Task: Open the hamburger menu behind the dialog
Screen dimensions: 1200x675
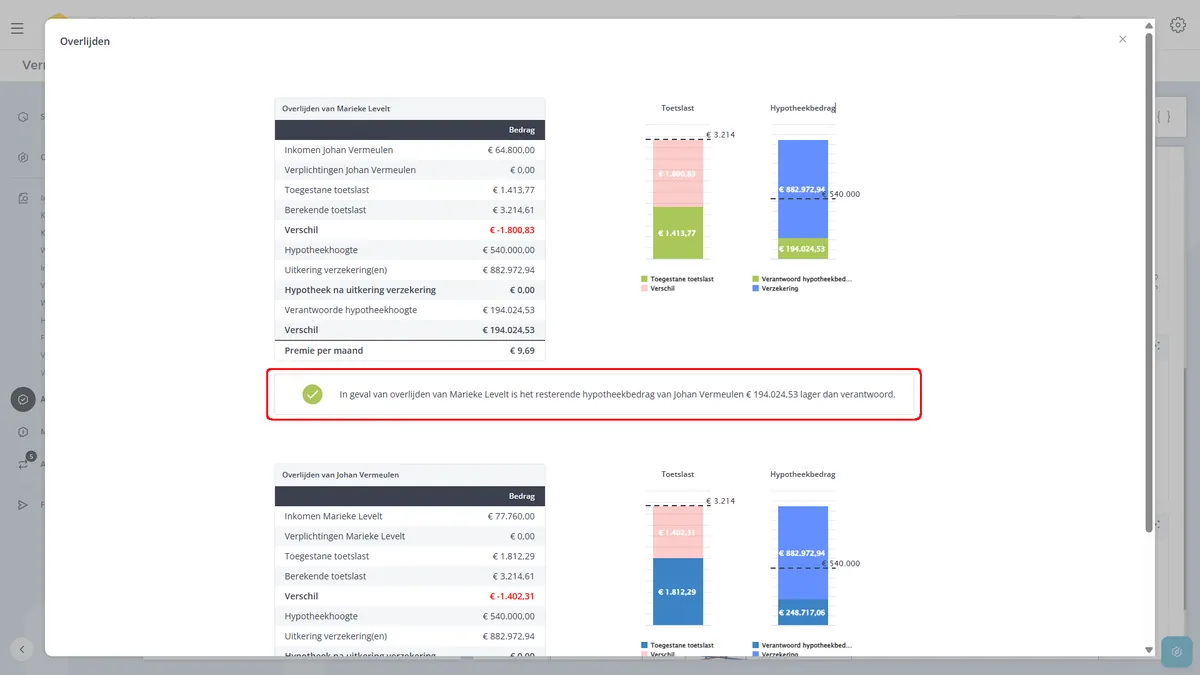Action: point(17,28)
